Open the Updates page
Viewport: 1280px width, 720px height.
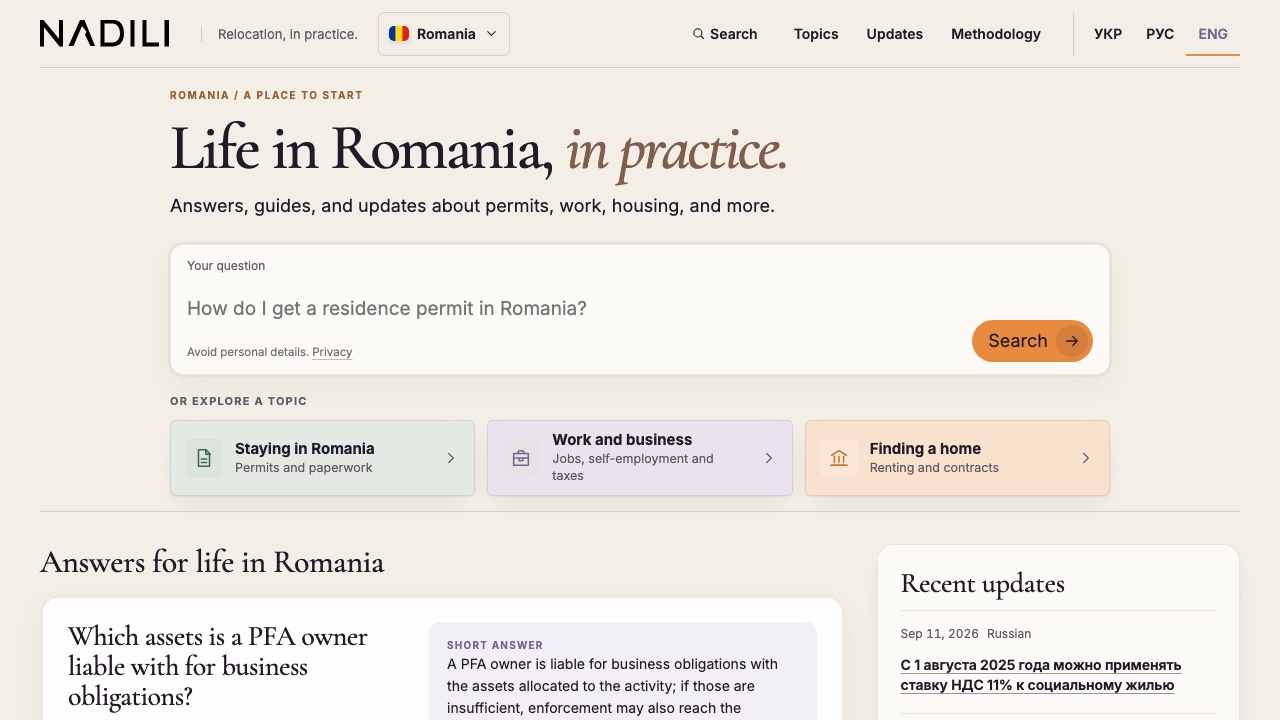coord(895,34)
